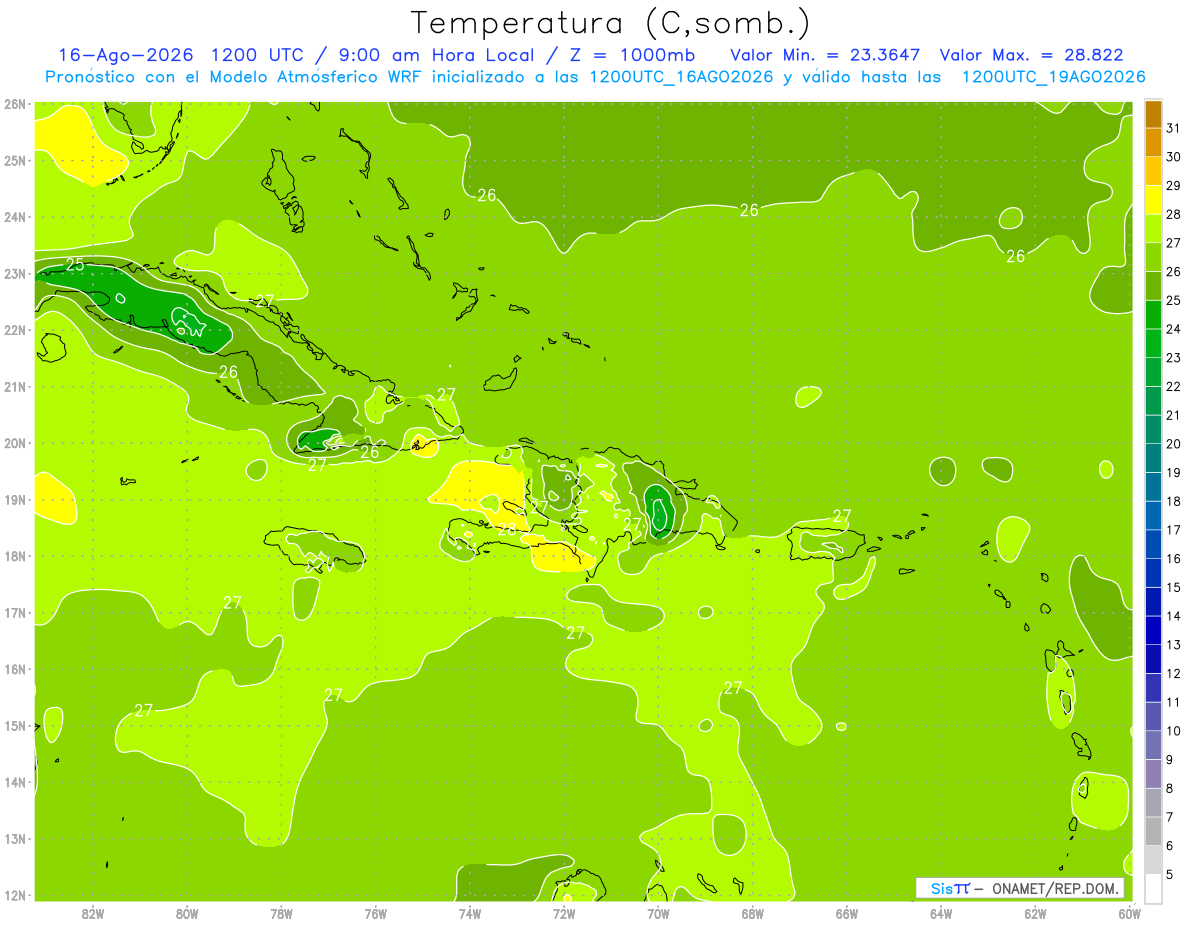The height and width of the screenshot is (927, 1200).
Task: Click the "16N" latitude axis label
Action: point(14,669)
